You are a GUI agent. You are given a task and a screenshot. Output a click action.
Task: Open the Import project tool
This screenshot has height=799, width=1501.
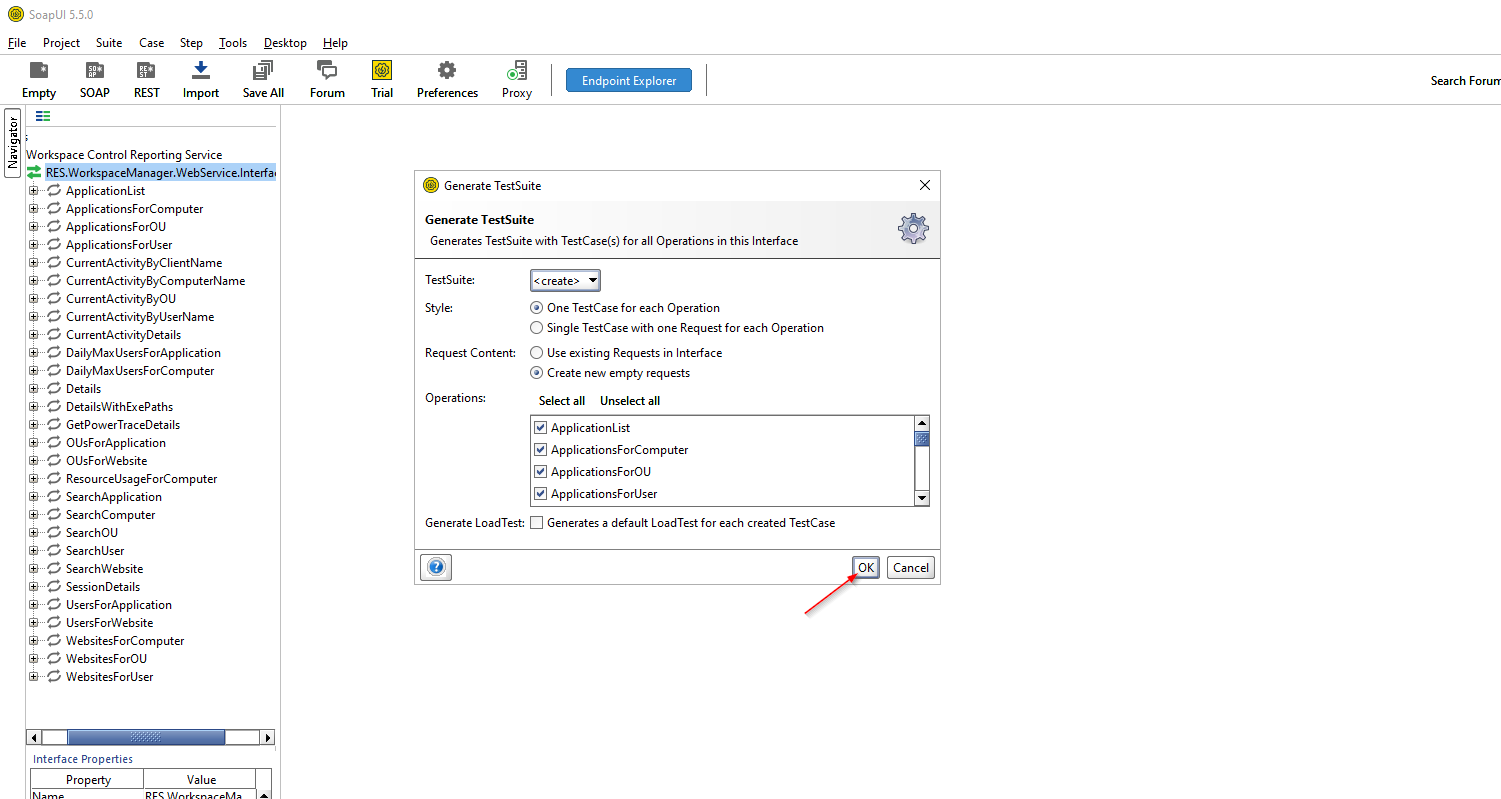coord(200,79)
